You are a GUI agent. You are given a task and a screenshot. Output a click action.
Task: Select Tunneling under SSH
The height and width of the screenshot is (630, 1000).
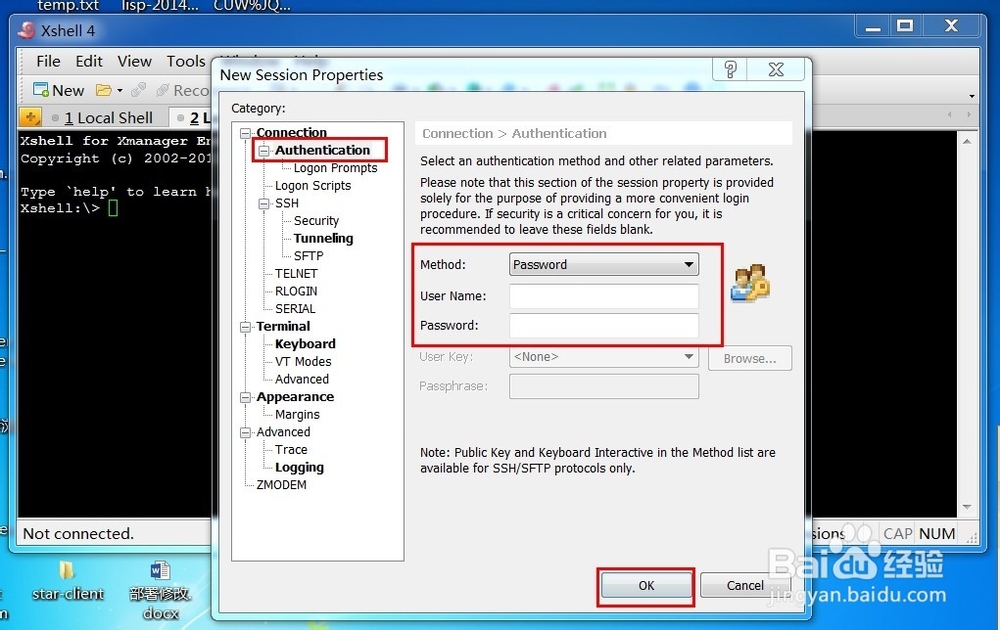click(x=323, y=238)
